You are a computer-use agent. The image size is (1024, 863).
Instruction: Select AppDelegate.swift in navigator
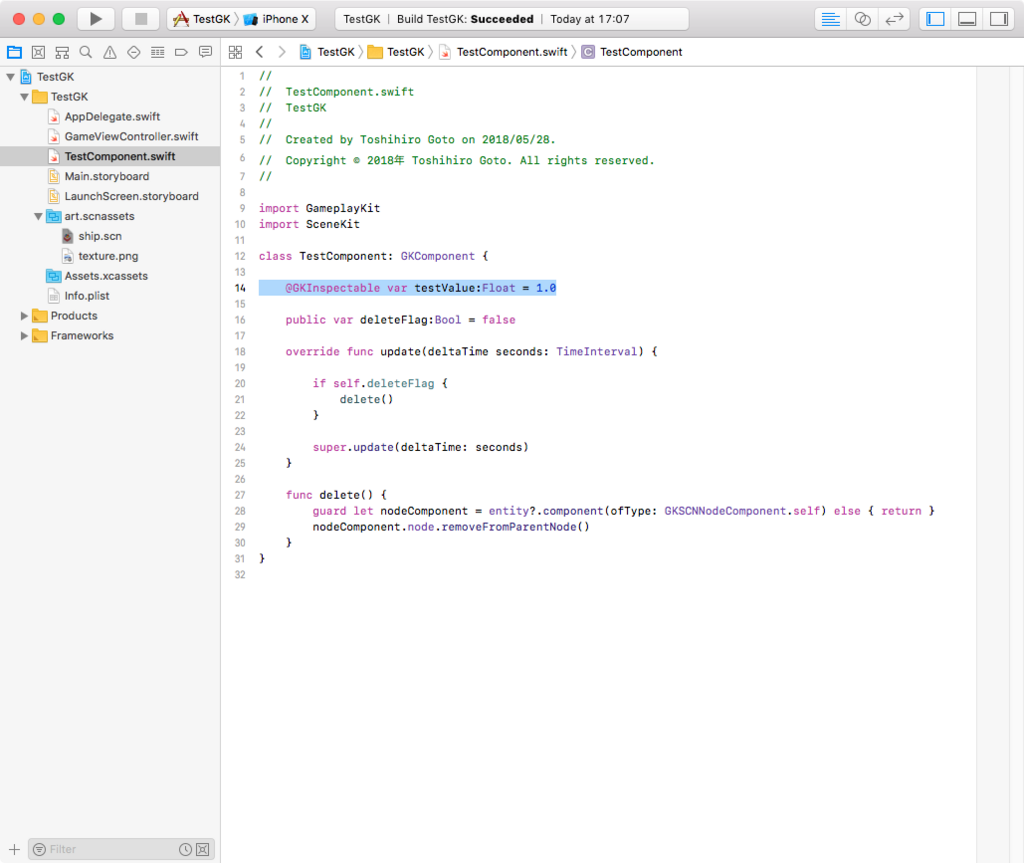110,117
